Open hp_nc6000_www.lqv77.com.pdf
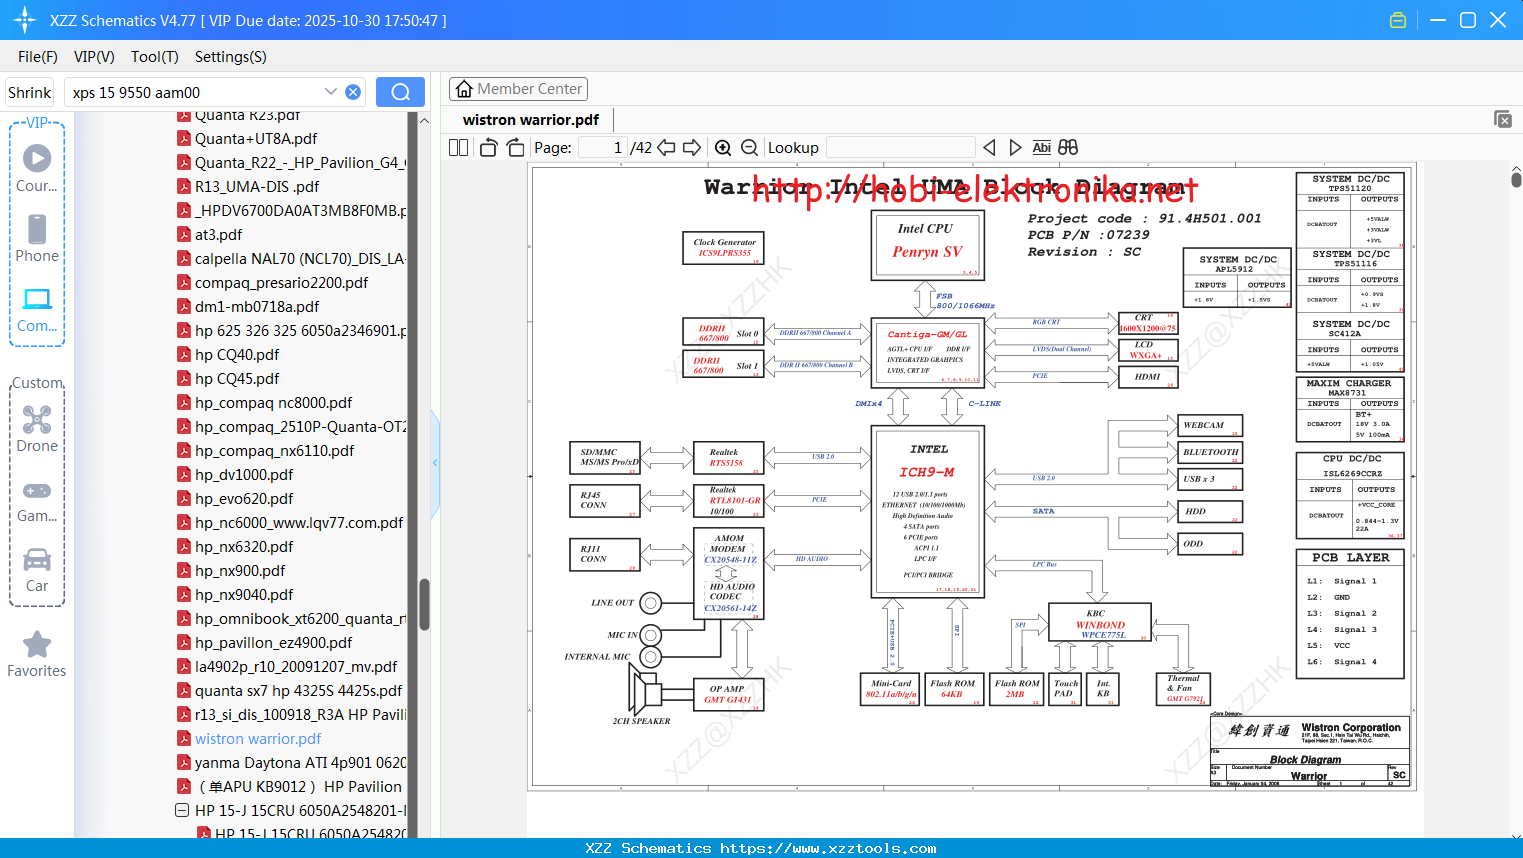Screen dimensions: 1523x858 click(298, 523)
